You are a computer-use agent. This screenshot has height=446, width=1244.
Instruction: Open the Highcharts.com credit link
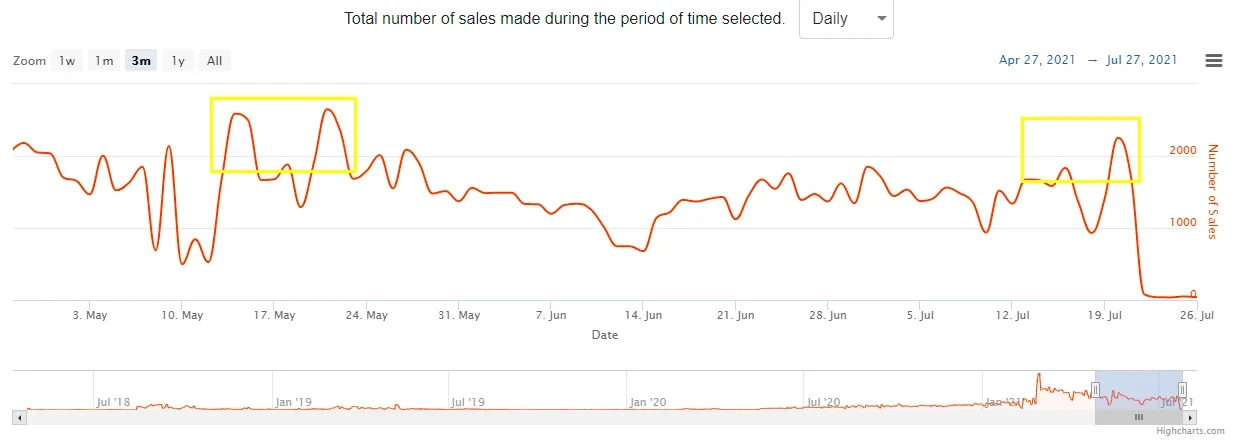(x=1190, y=431)
